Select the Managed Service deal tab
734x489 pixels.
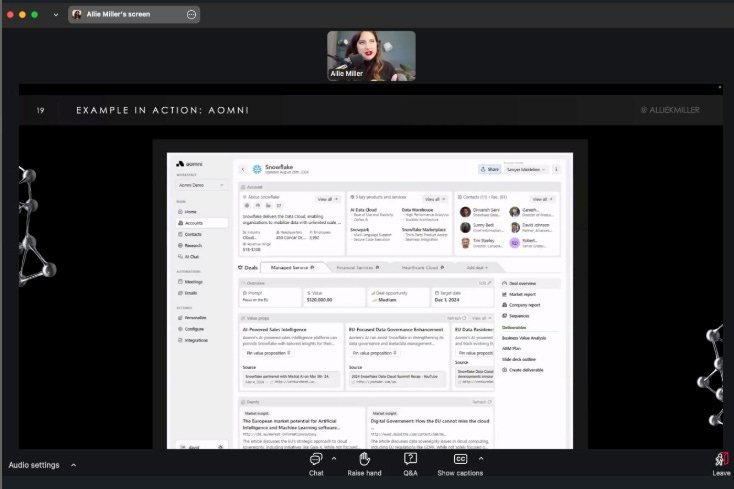pos(293,268)
